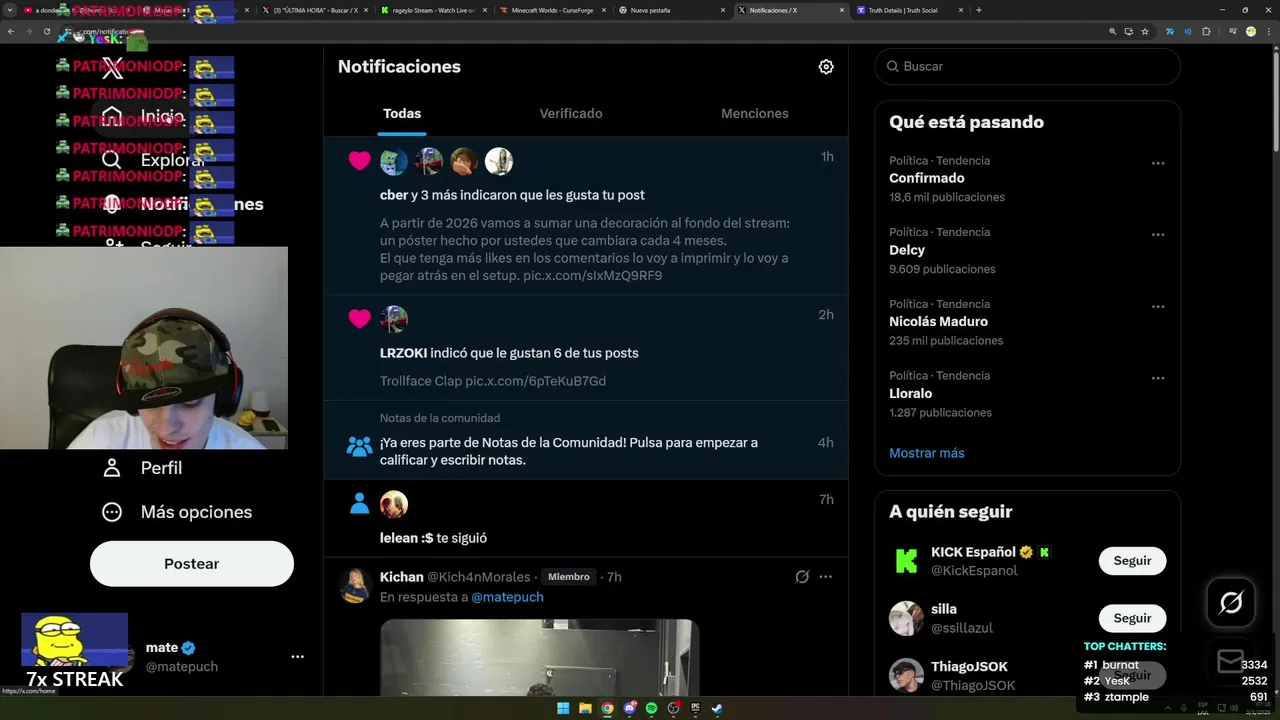Click the page vertical scrollbar
This screenshot has height=720, width=1280.
pos(1274,100)
